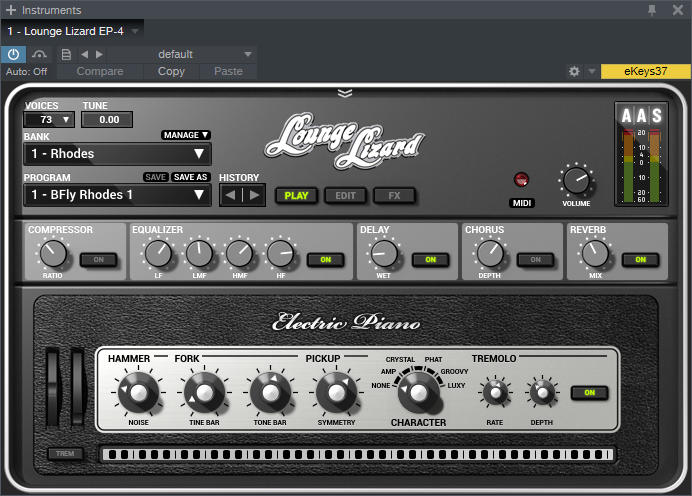Click the red MIDI indicator LED
The height and width of the screenshot is (496, 692).
tap(522, 180)
